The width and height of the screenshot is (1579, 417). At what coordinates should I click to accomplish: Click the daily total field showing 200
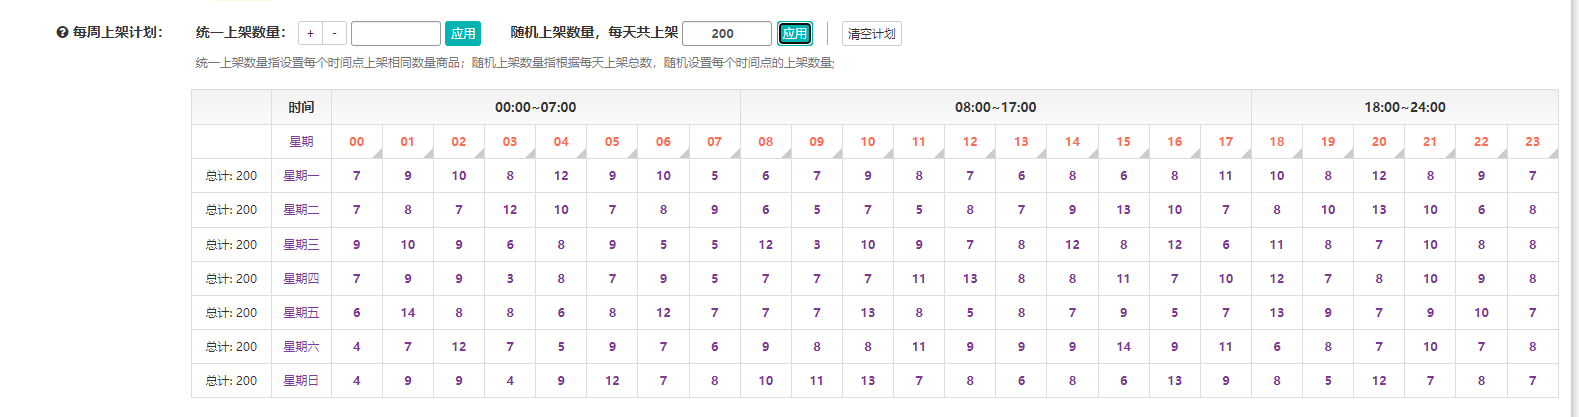coord(726,34)
